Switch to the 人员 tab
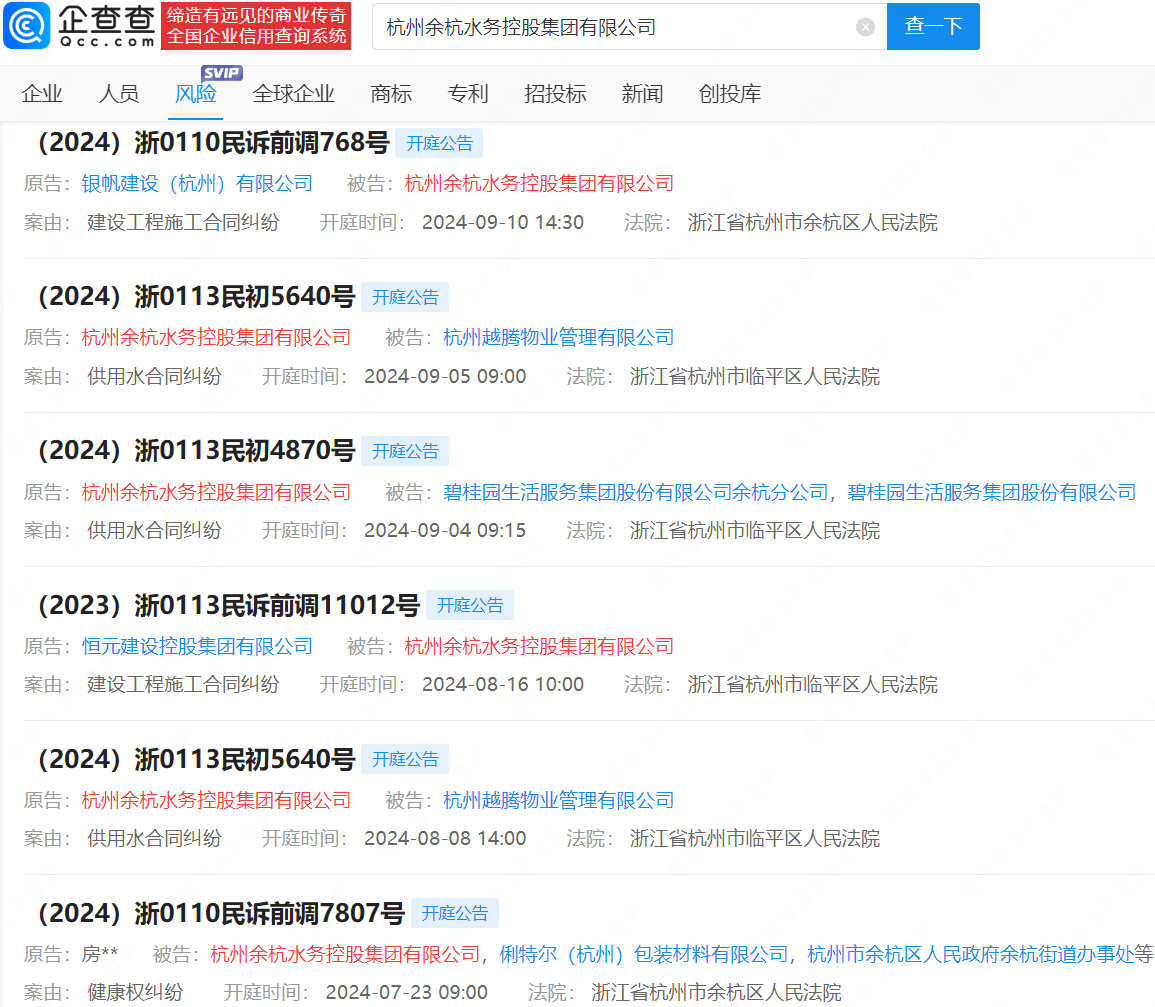This screenshot has height=1007, width=1155. click(120, 93)
